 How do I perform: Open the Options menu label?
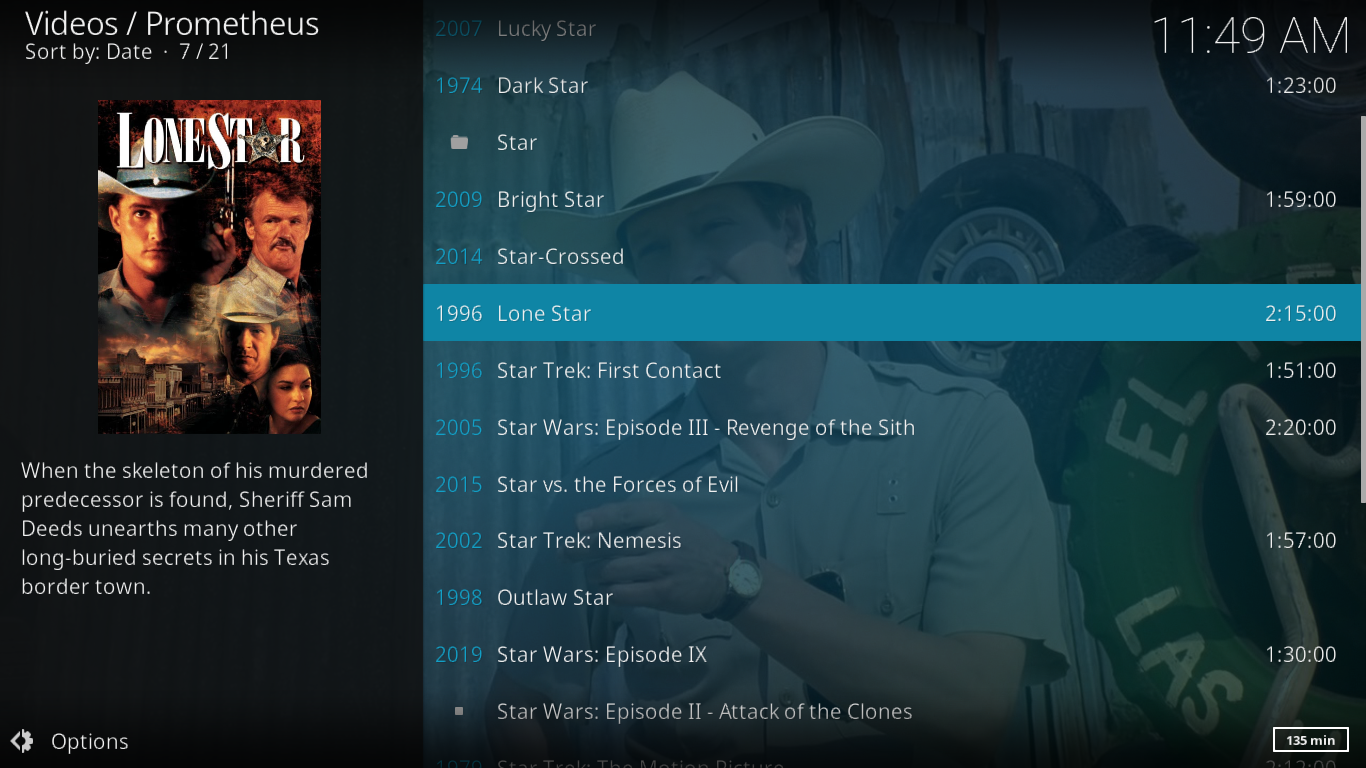(x=90, y=741)
